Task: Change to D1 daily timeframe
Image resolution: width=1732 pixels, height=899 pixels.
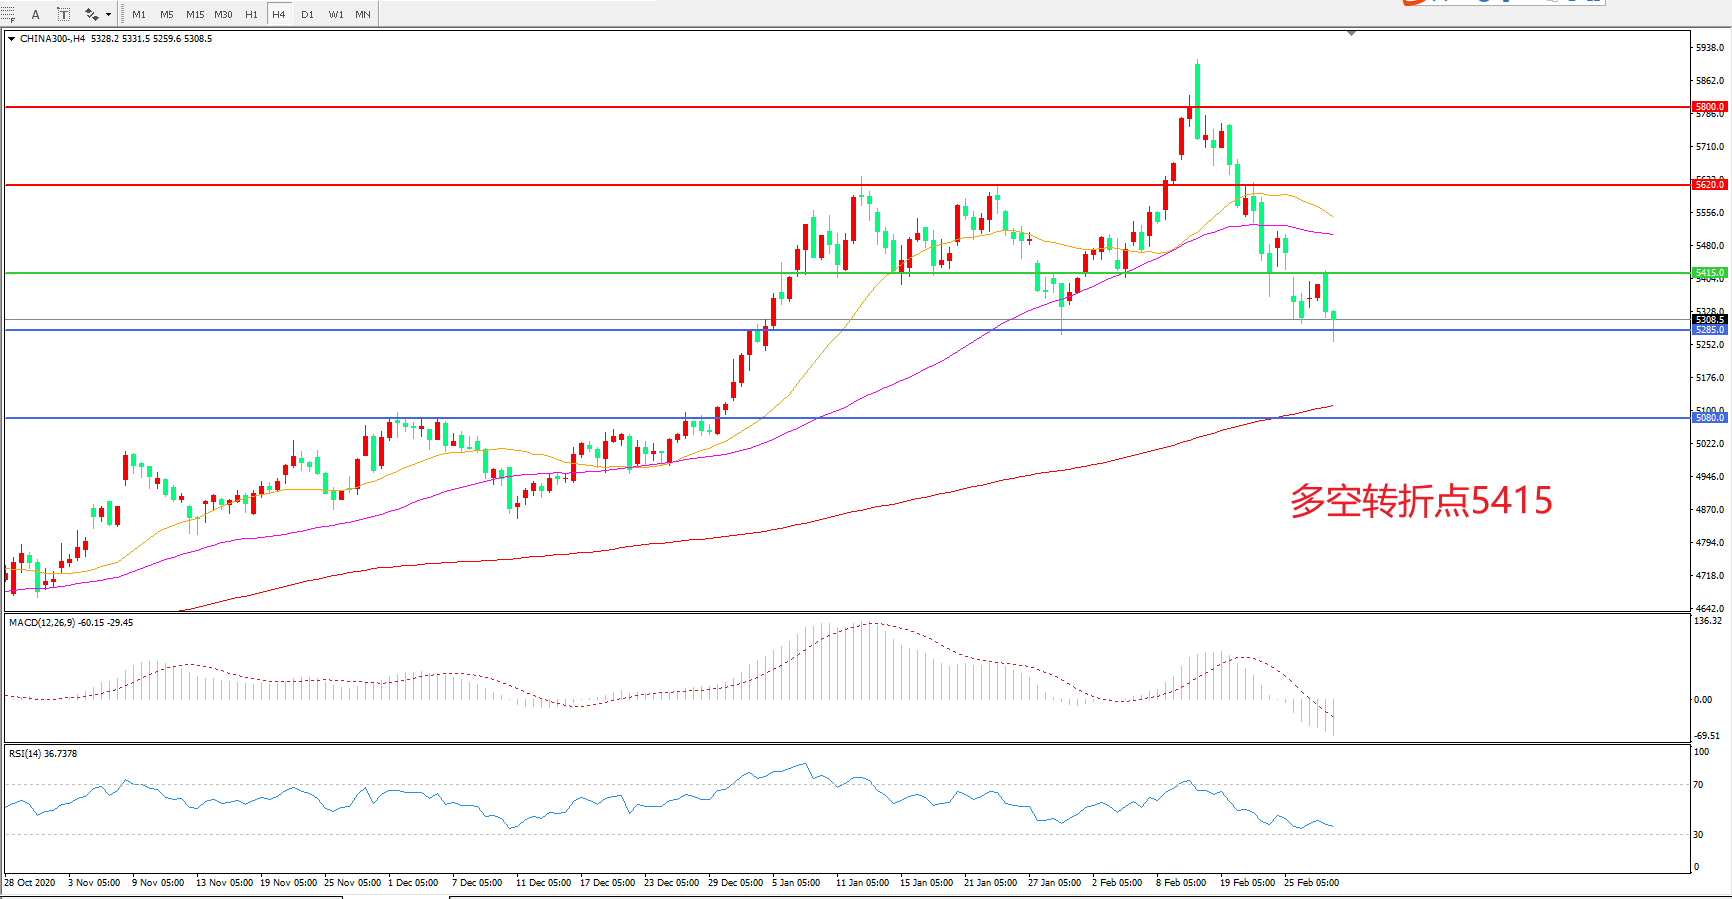Action: coord(307,14)
